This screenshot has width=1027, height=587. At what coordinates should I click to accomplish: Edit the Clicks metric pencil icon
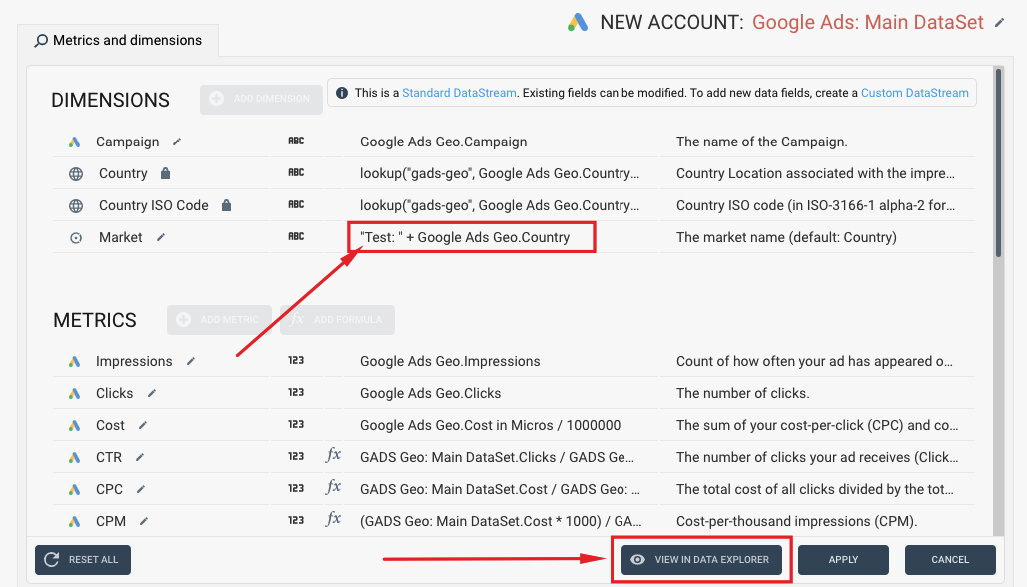coord(151,393)
